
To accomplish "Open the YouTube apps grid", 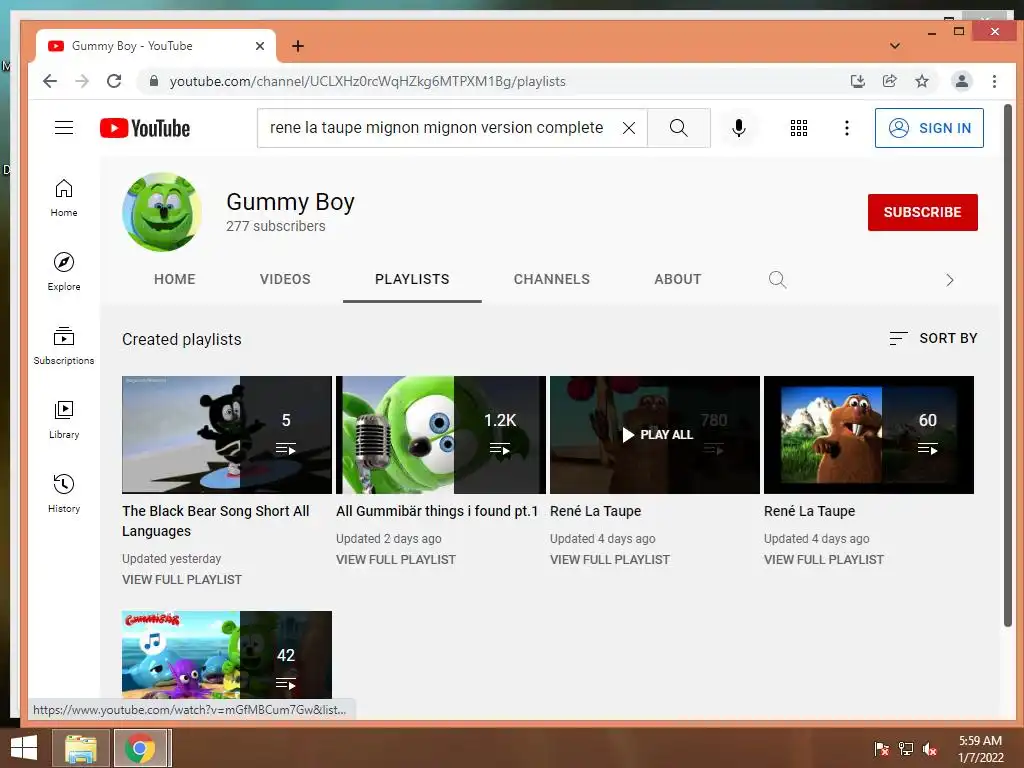I will (799, 128).
